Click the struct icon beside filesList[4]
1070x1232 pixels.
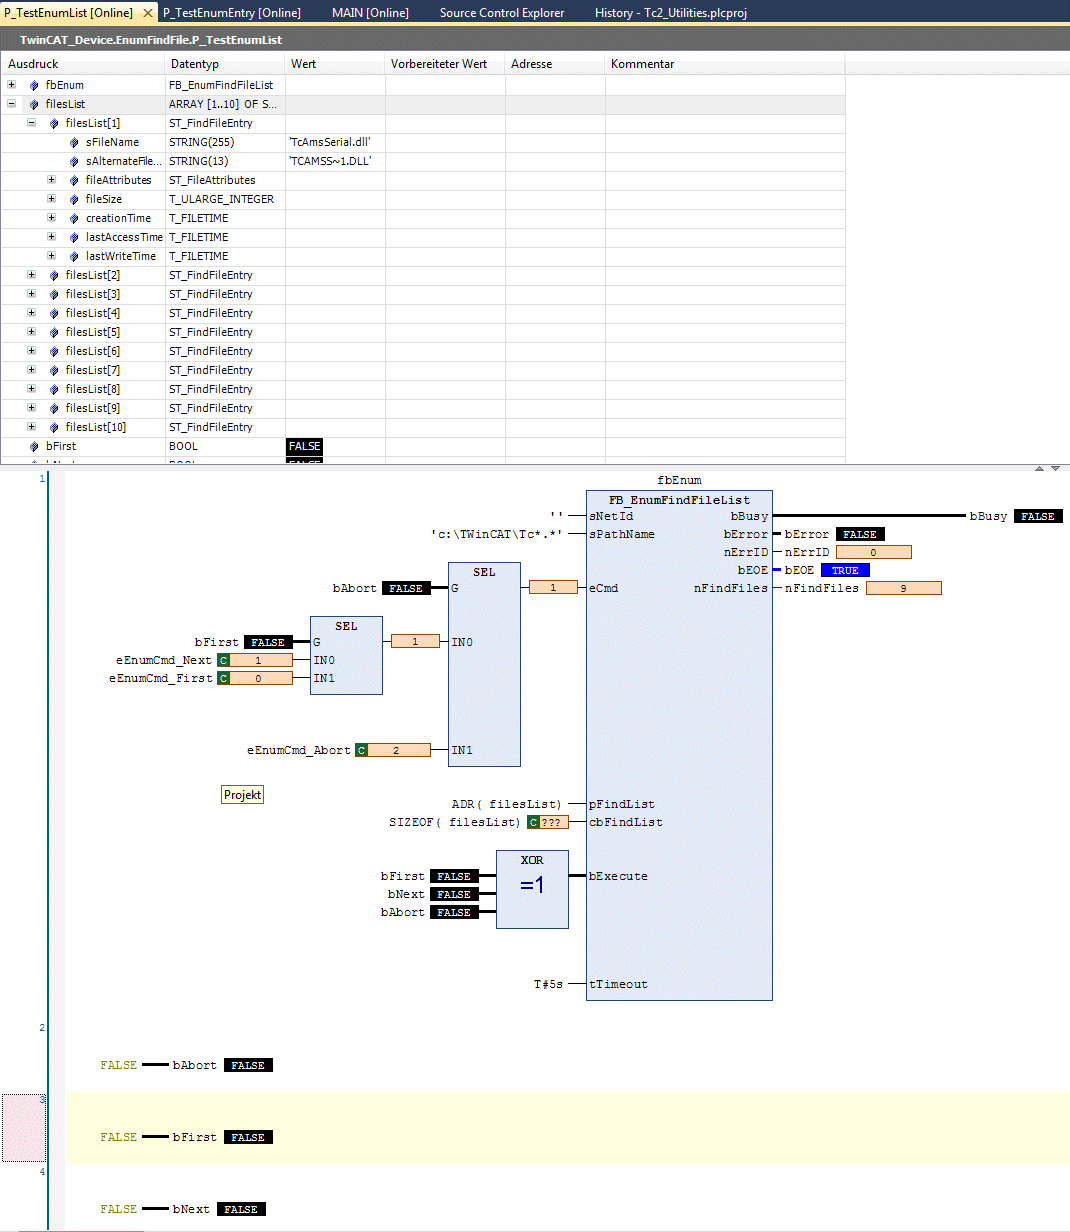point(54,313)
